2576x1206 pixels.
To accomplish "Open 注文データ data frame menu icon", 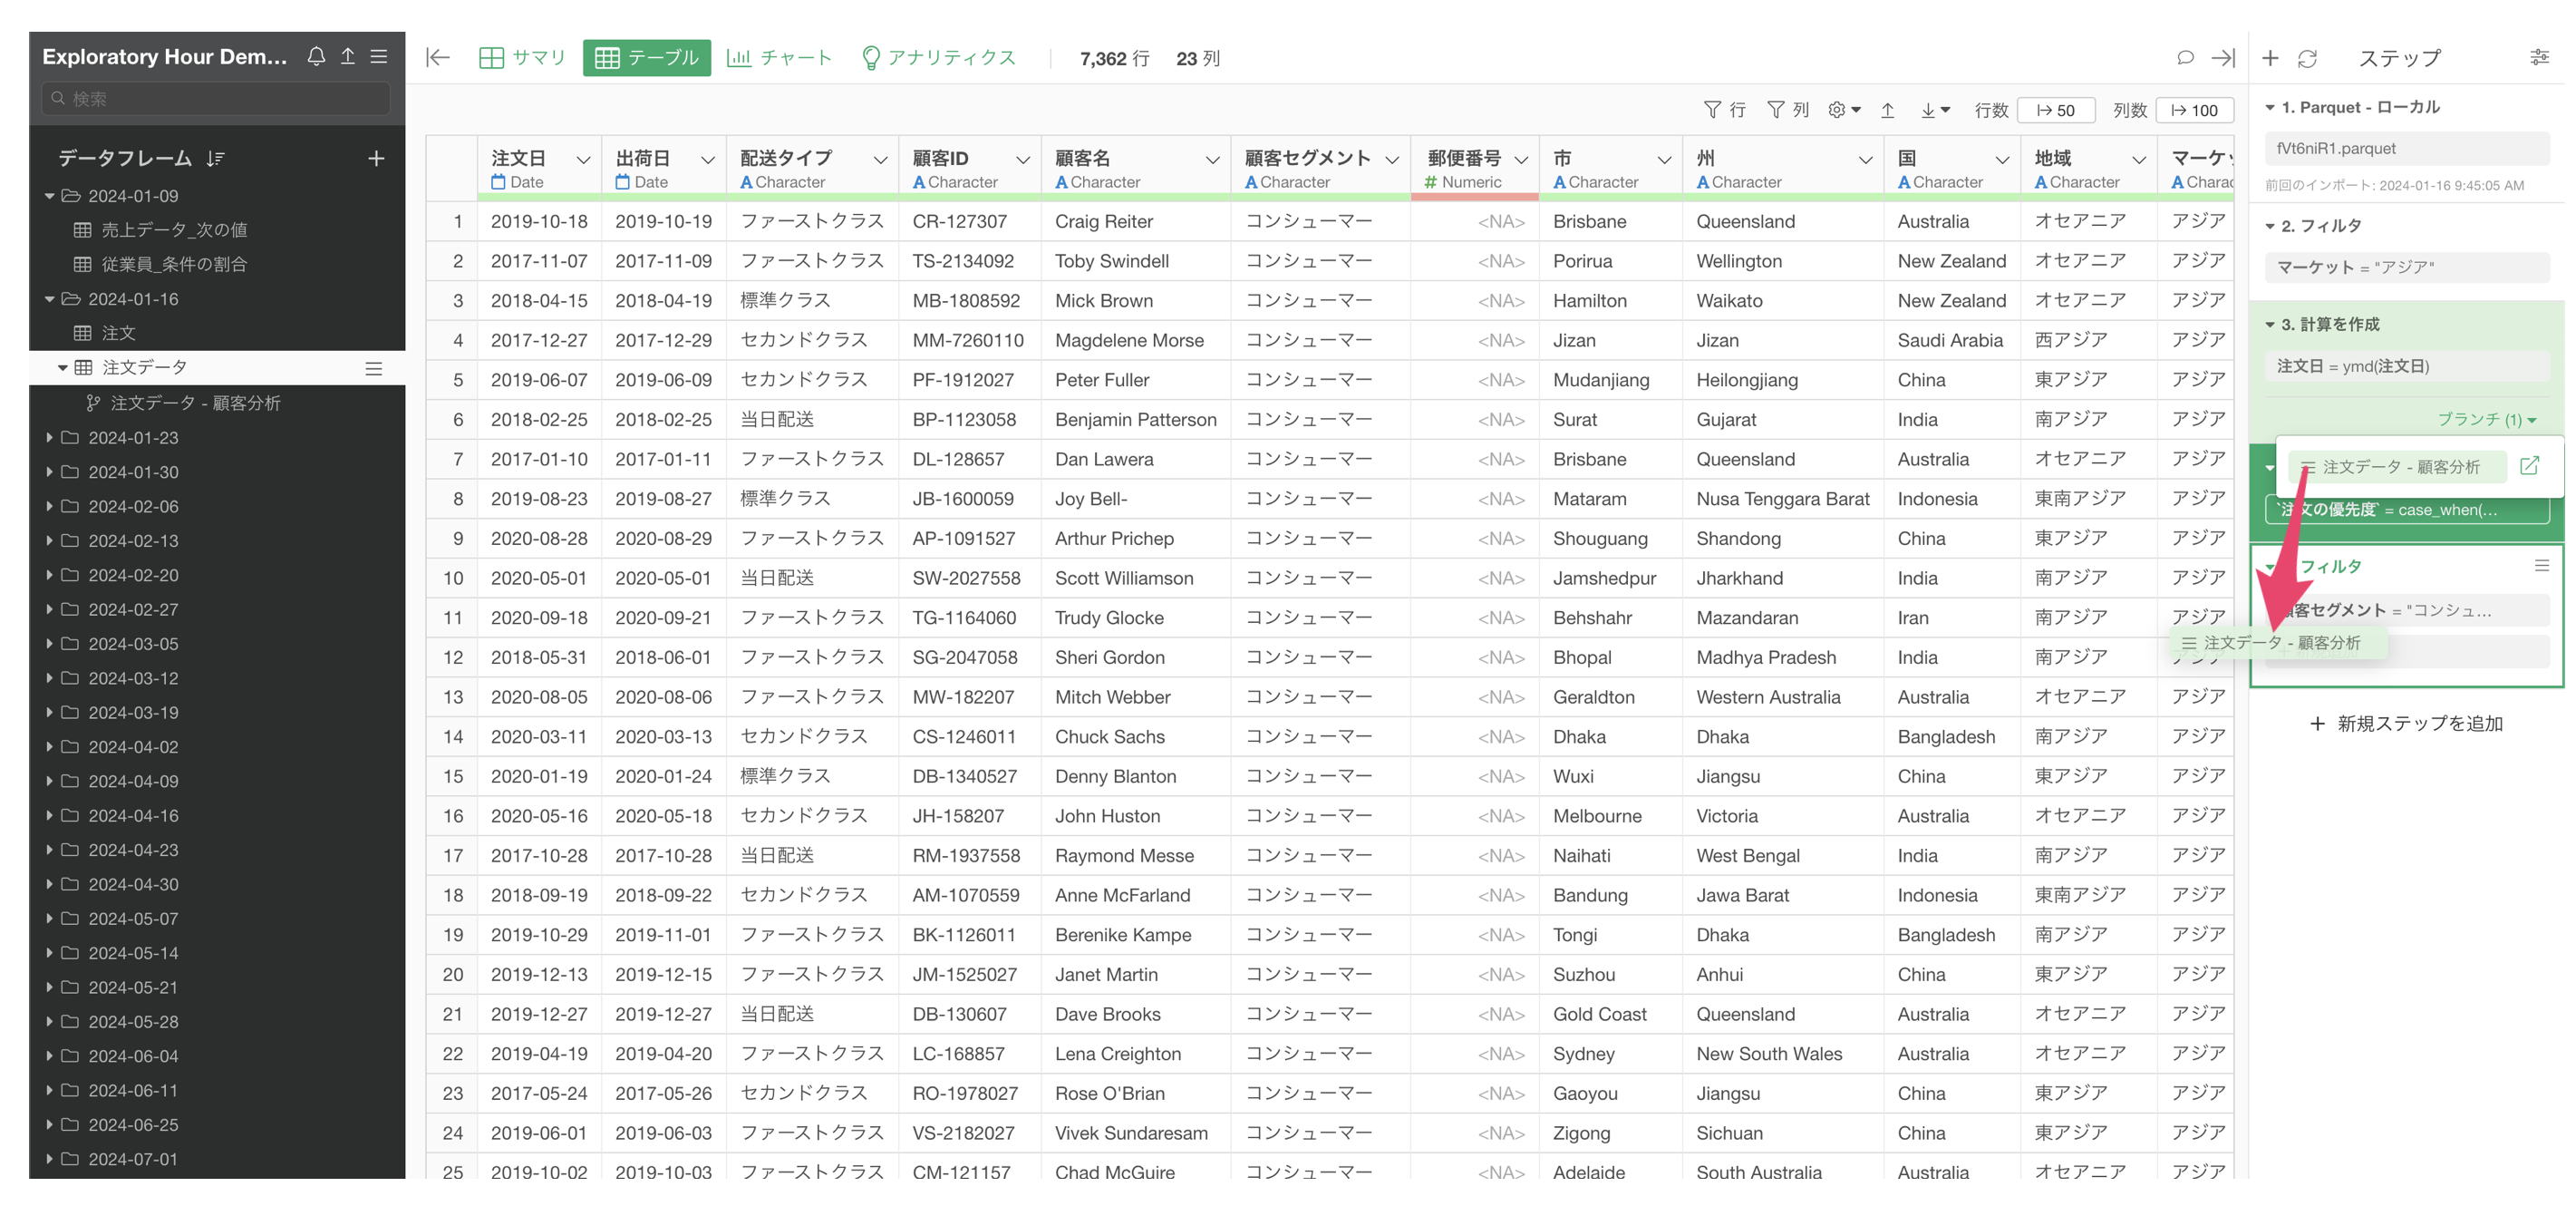I will [374, 368].
